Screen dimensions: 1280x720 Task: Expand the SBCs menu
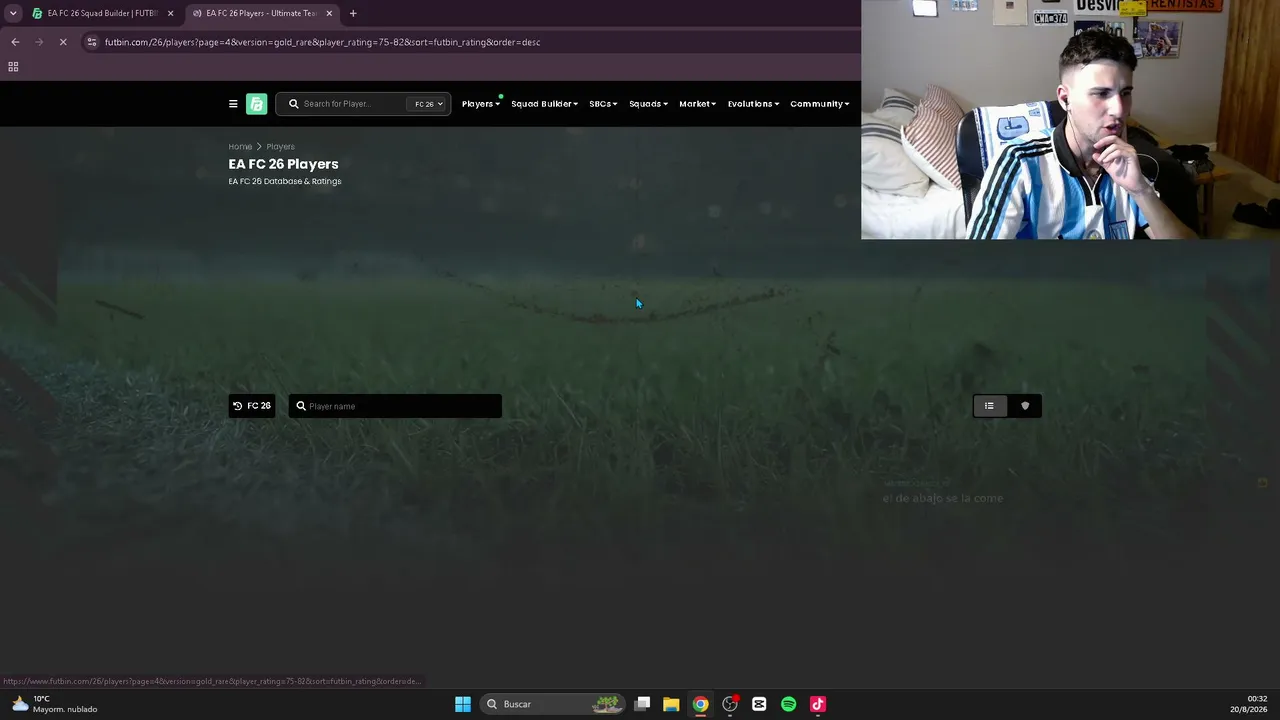click(603, 104)
